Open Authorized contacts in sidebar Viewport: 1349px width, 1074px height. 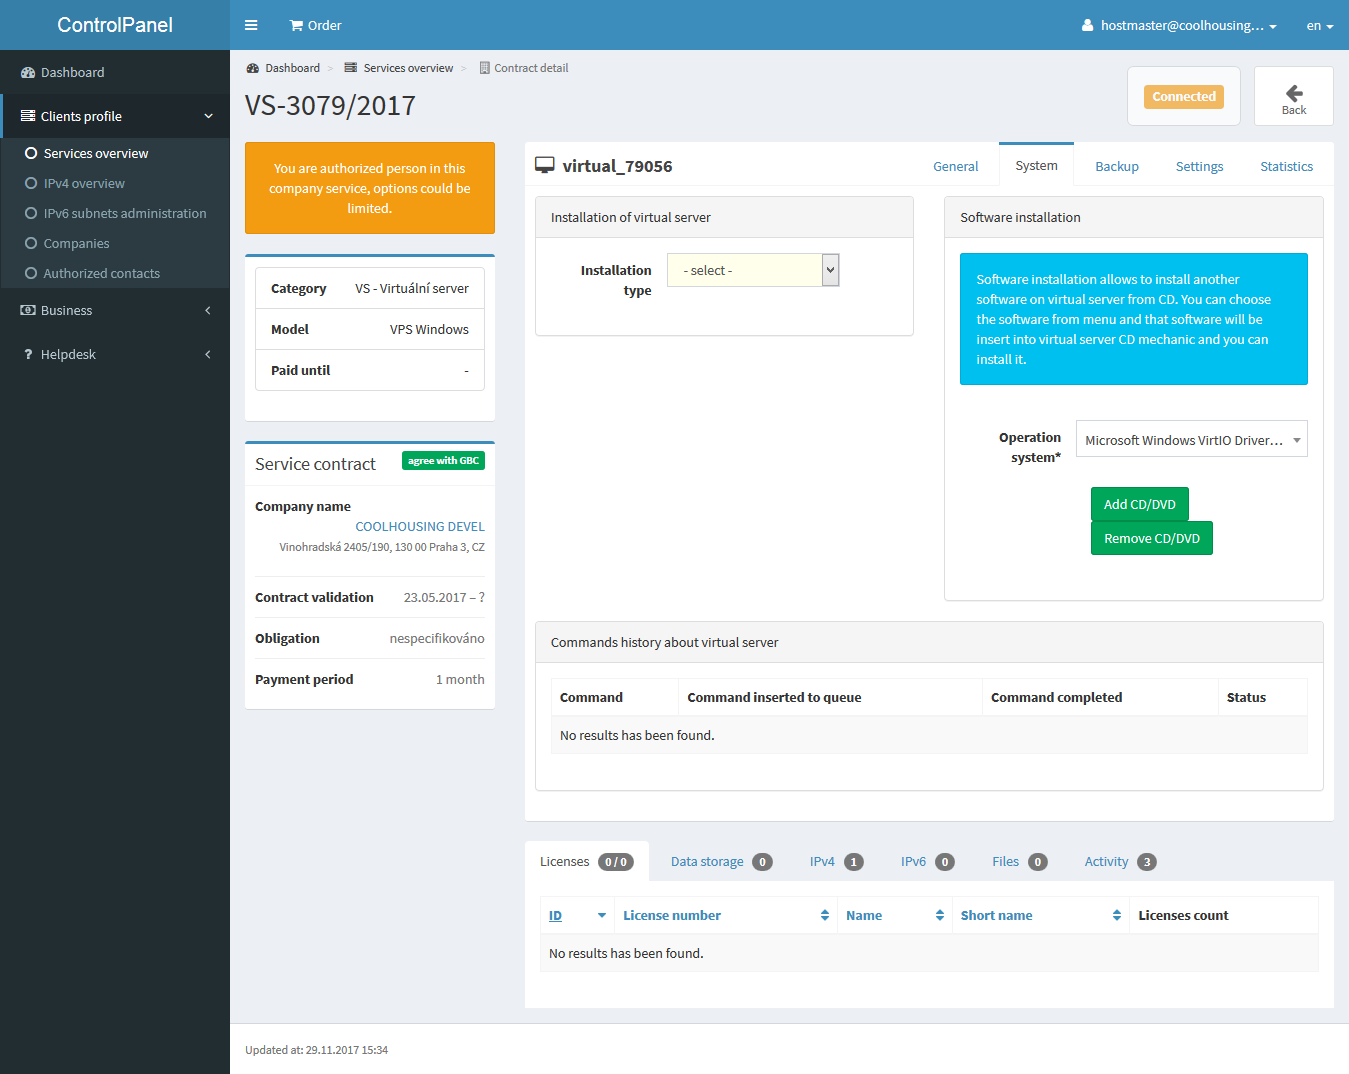tap(101, 273)
